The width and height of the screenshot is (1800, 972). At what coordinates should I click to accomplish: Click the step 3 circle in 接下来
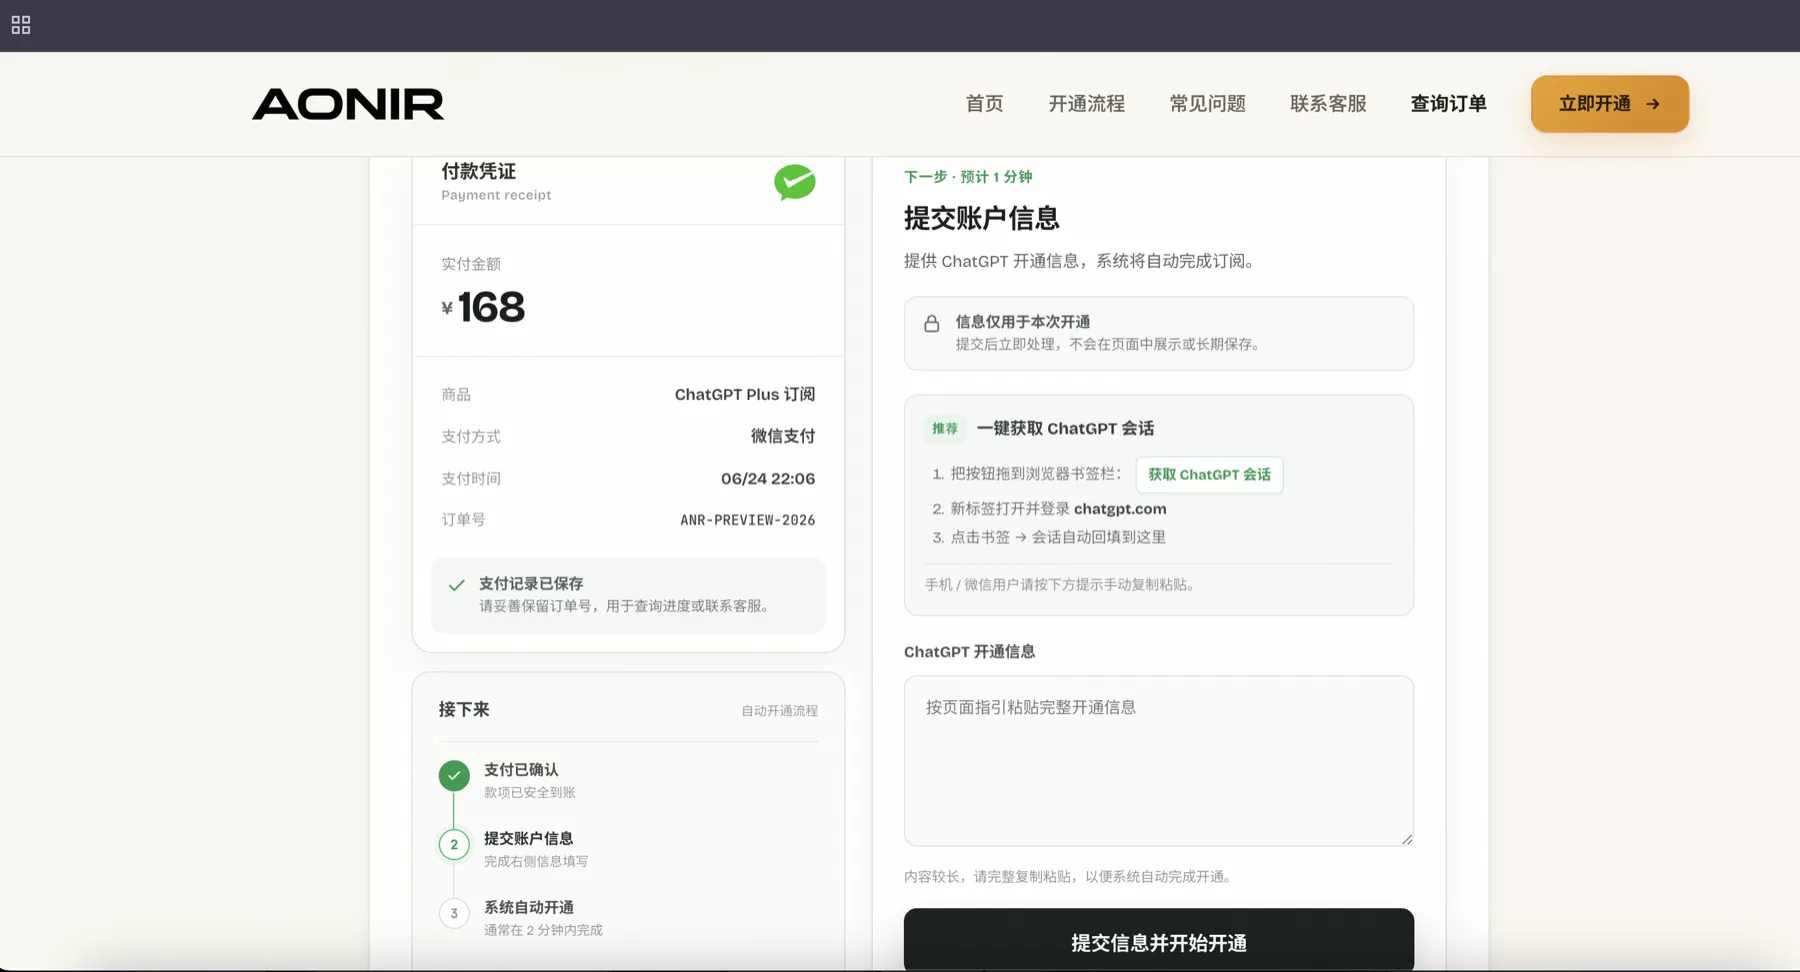(x=454, y=913)
